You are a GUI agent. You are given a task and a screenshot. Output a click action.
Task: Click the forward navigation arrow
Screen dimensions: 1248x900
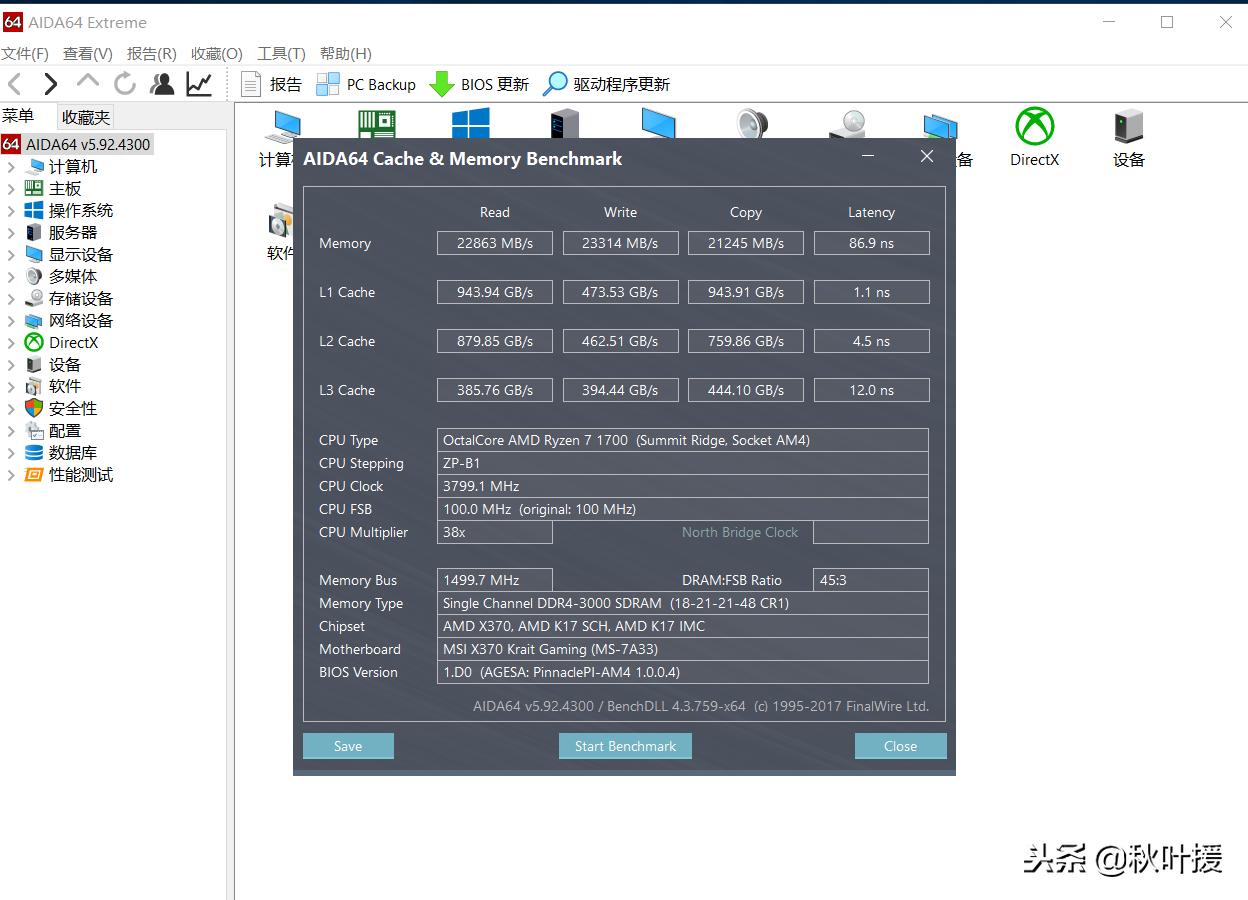pyautogui.click(x=50, y=84)
